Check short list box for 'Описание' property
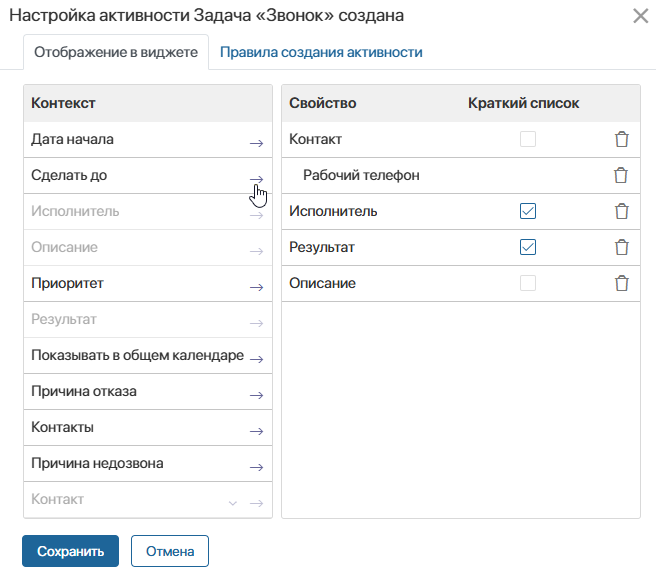Screen dimensions: 656x572 click(x=528, y=283)
